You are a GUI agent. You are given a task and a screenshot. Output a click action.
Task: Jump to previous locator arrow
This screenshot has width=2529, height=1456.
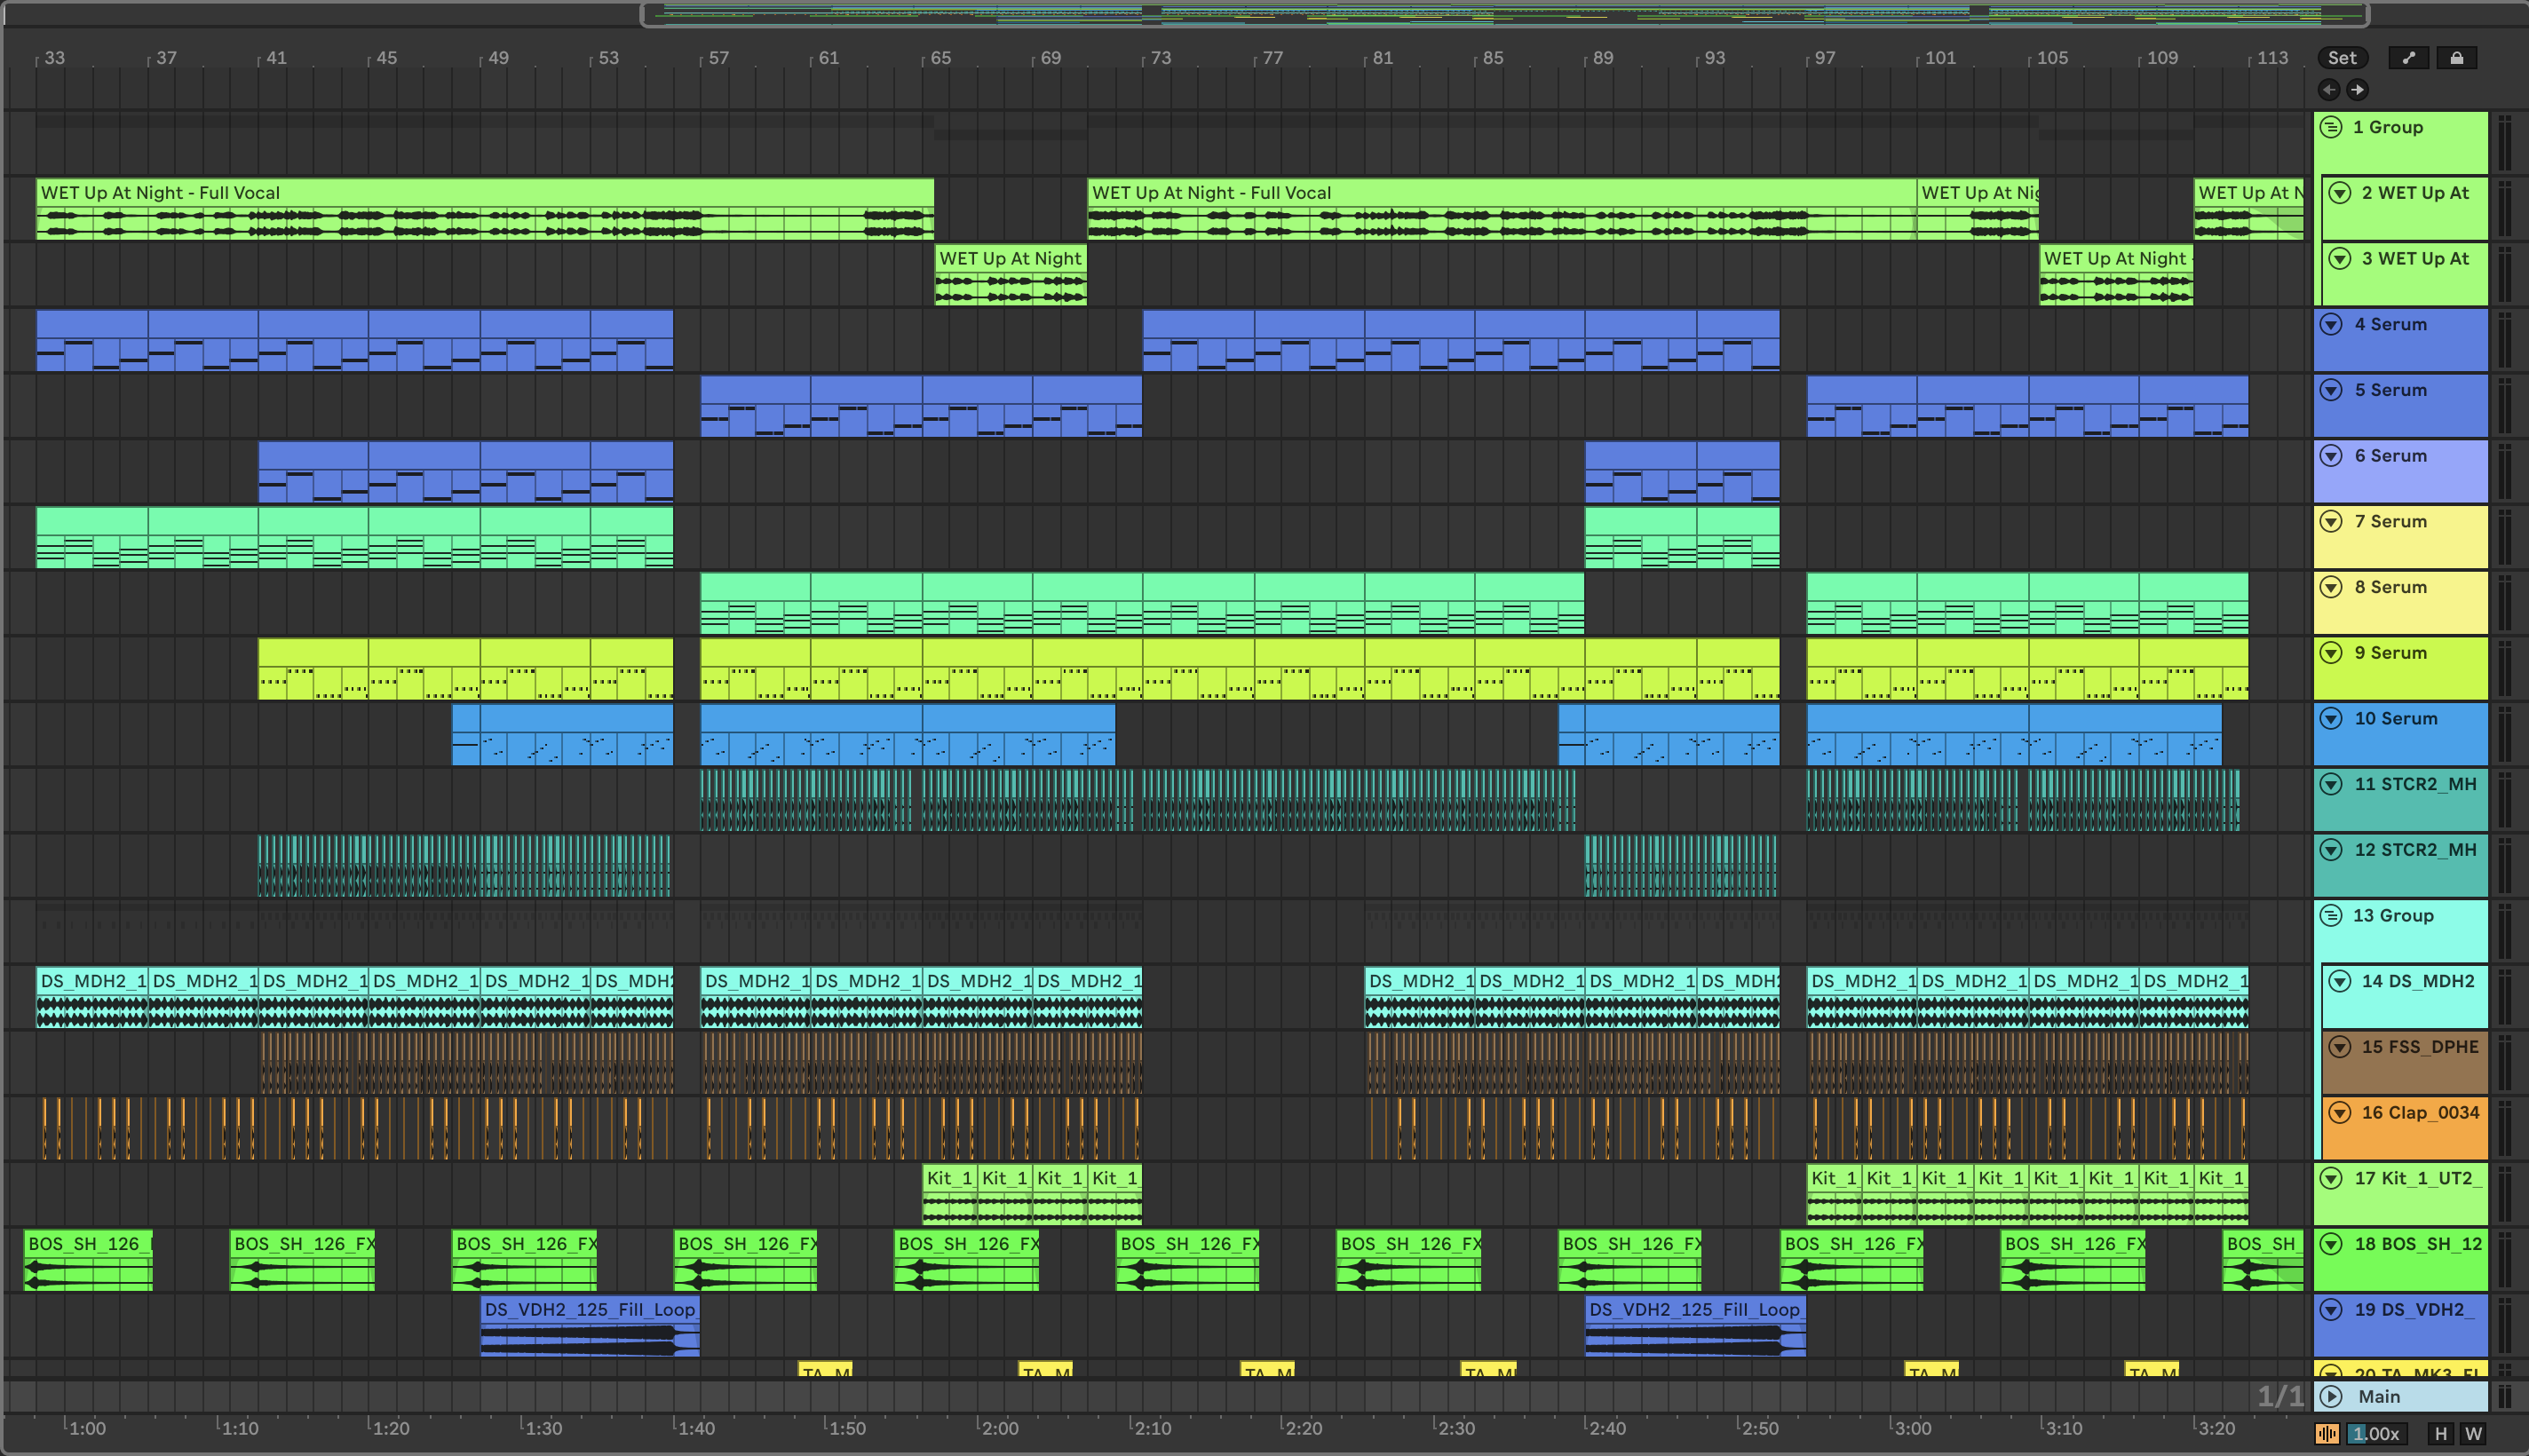[x=2329, y=90]
